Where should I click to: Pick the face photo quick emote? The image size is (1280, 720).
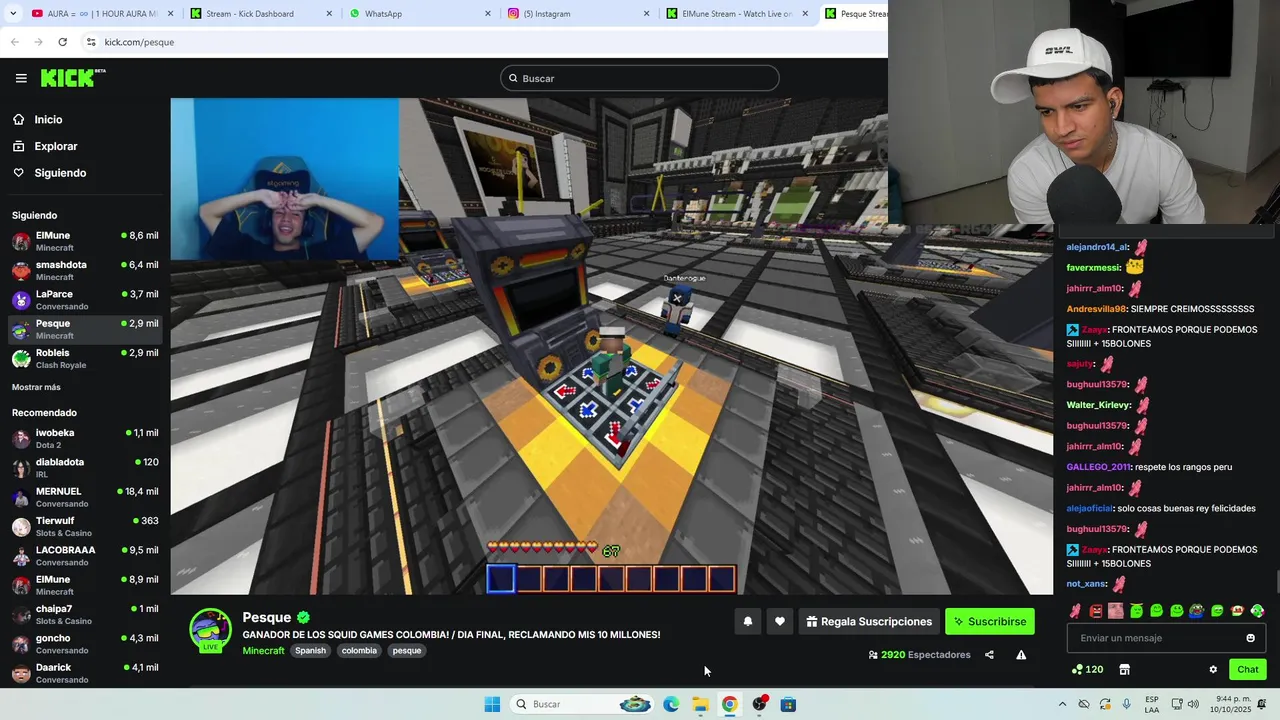(1116, 611)
